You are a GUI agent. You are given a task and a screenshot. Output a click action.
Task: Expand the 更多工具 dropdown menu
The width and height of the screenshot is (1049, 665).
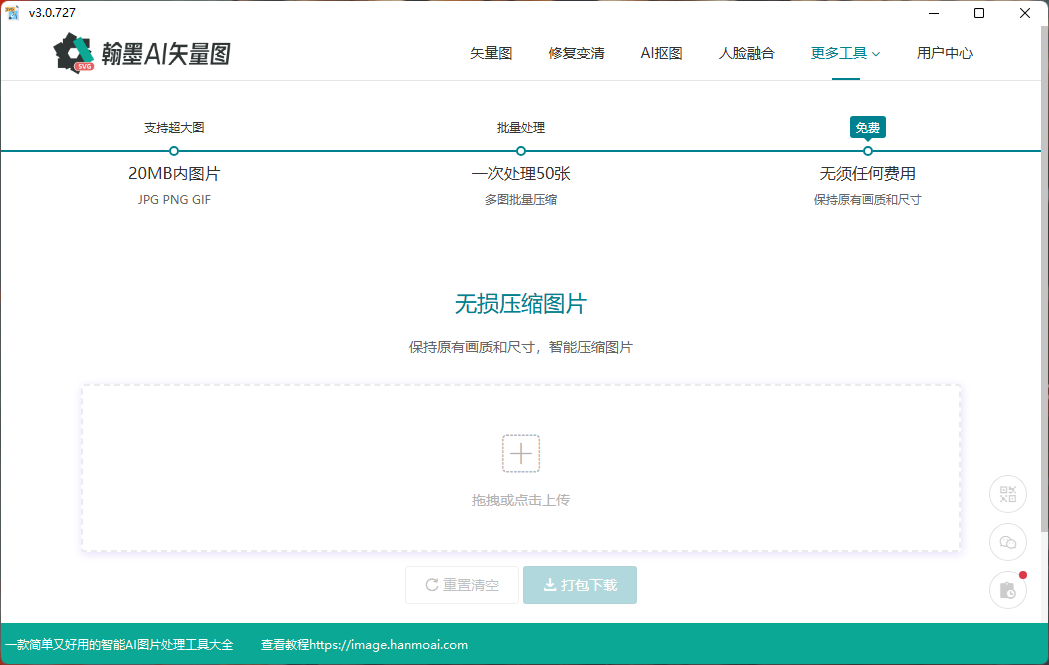click(x=845, y=53)
